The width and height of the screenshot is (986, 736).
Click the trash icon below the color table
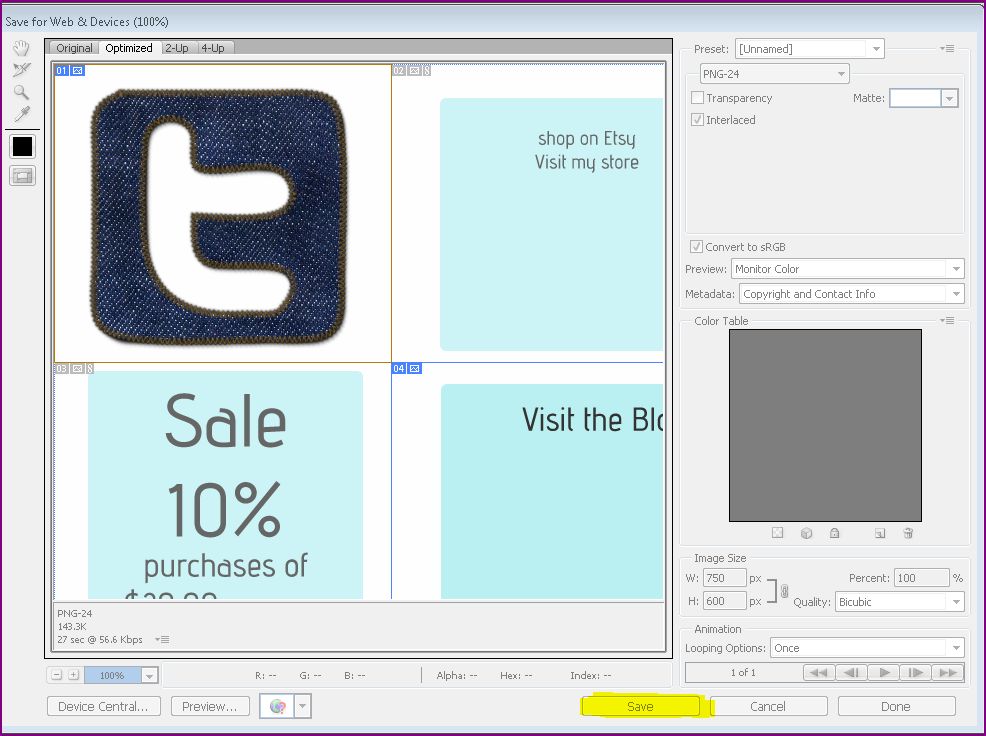point(908,534)
